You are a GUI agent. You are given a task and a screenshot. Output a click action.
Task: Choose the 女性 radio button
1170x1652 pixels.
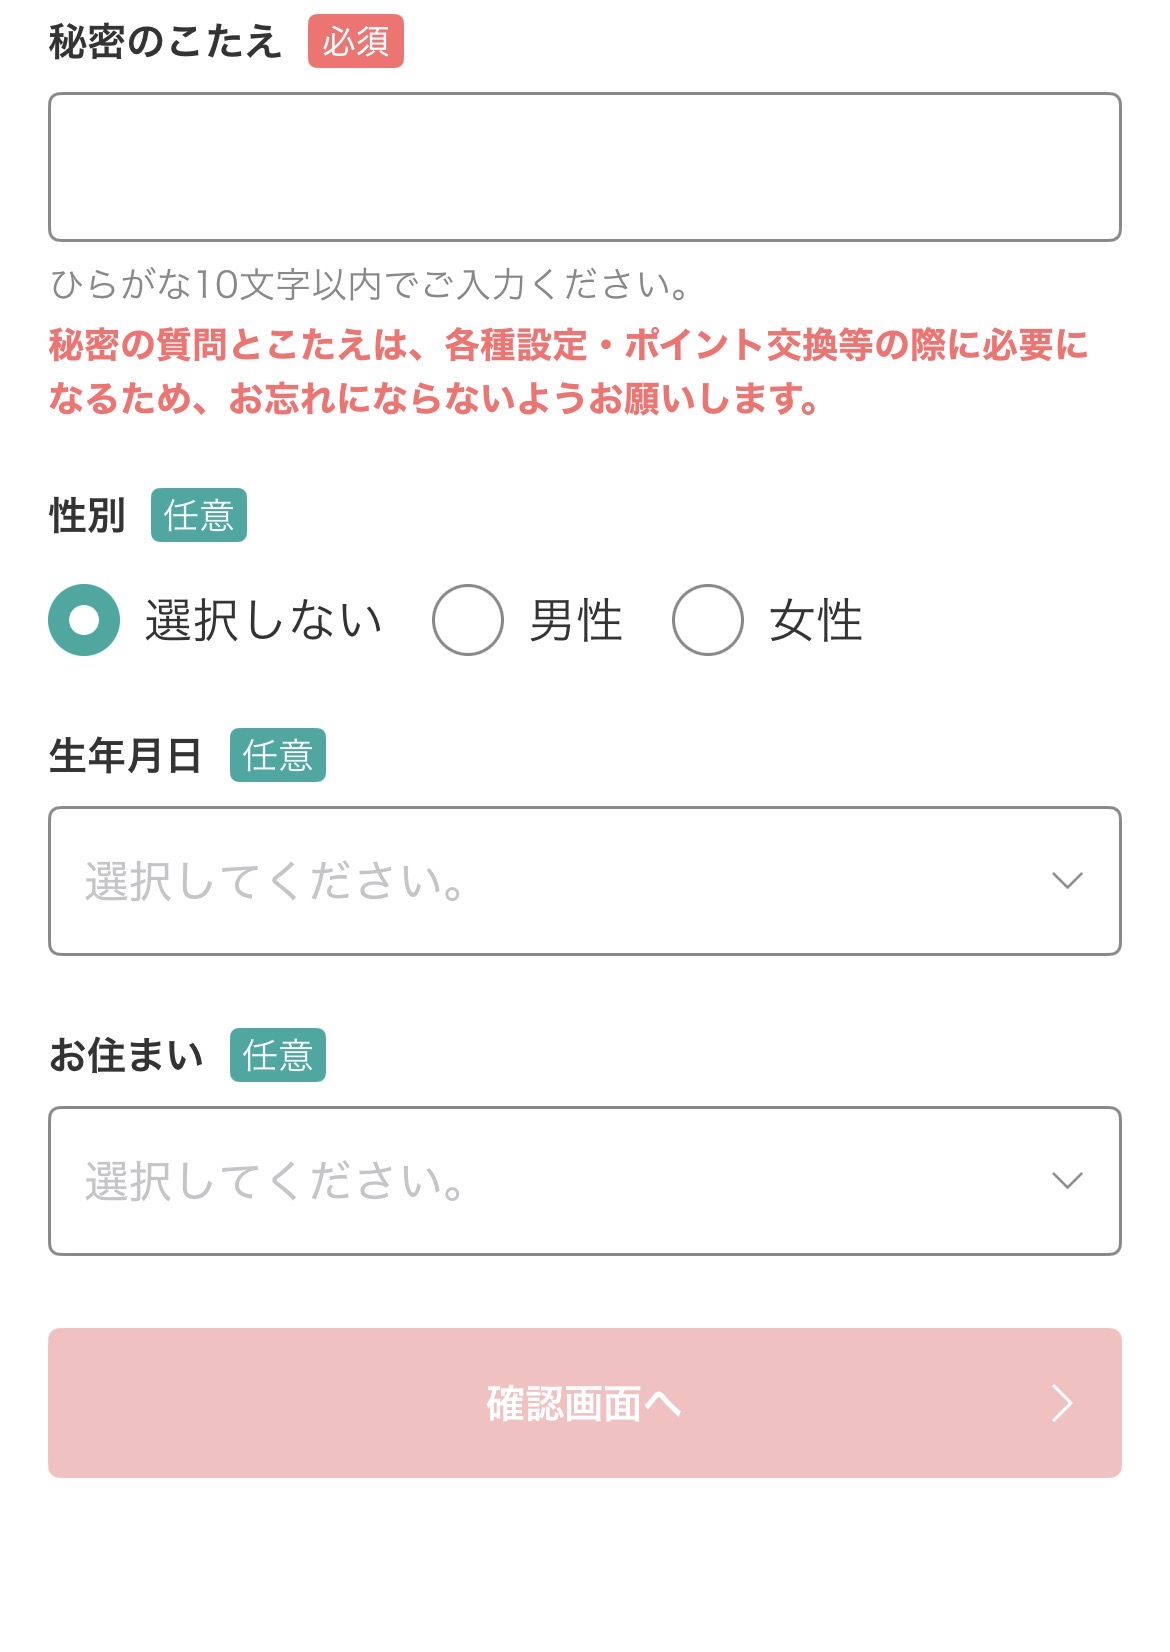point(707,620)
